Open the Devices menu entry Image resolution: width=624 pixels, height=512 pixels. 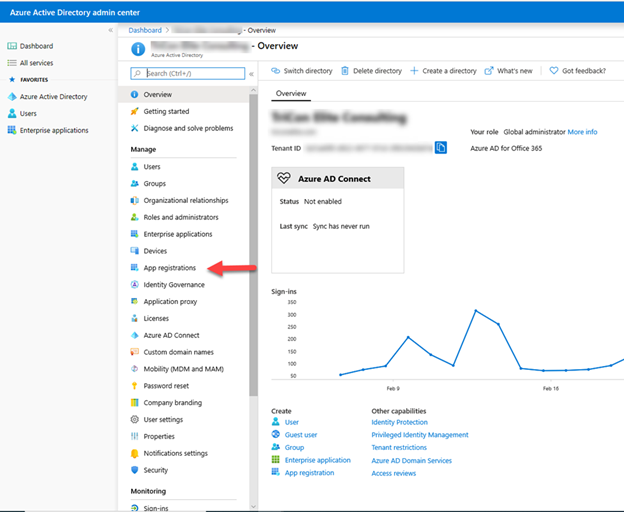(x=155, y=251)
